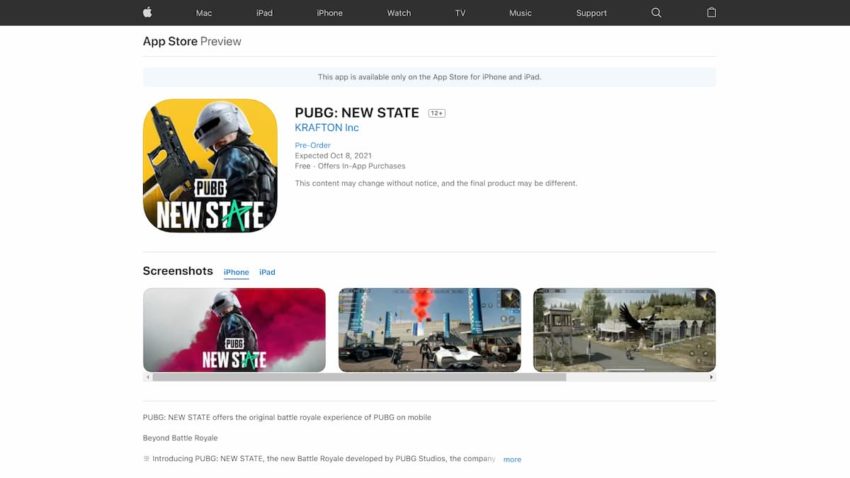Open the eagle village gameplay screenshot
The image size is (850, 478).
624,330
